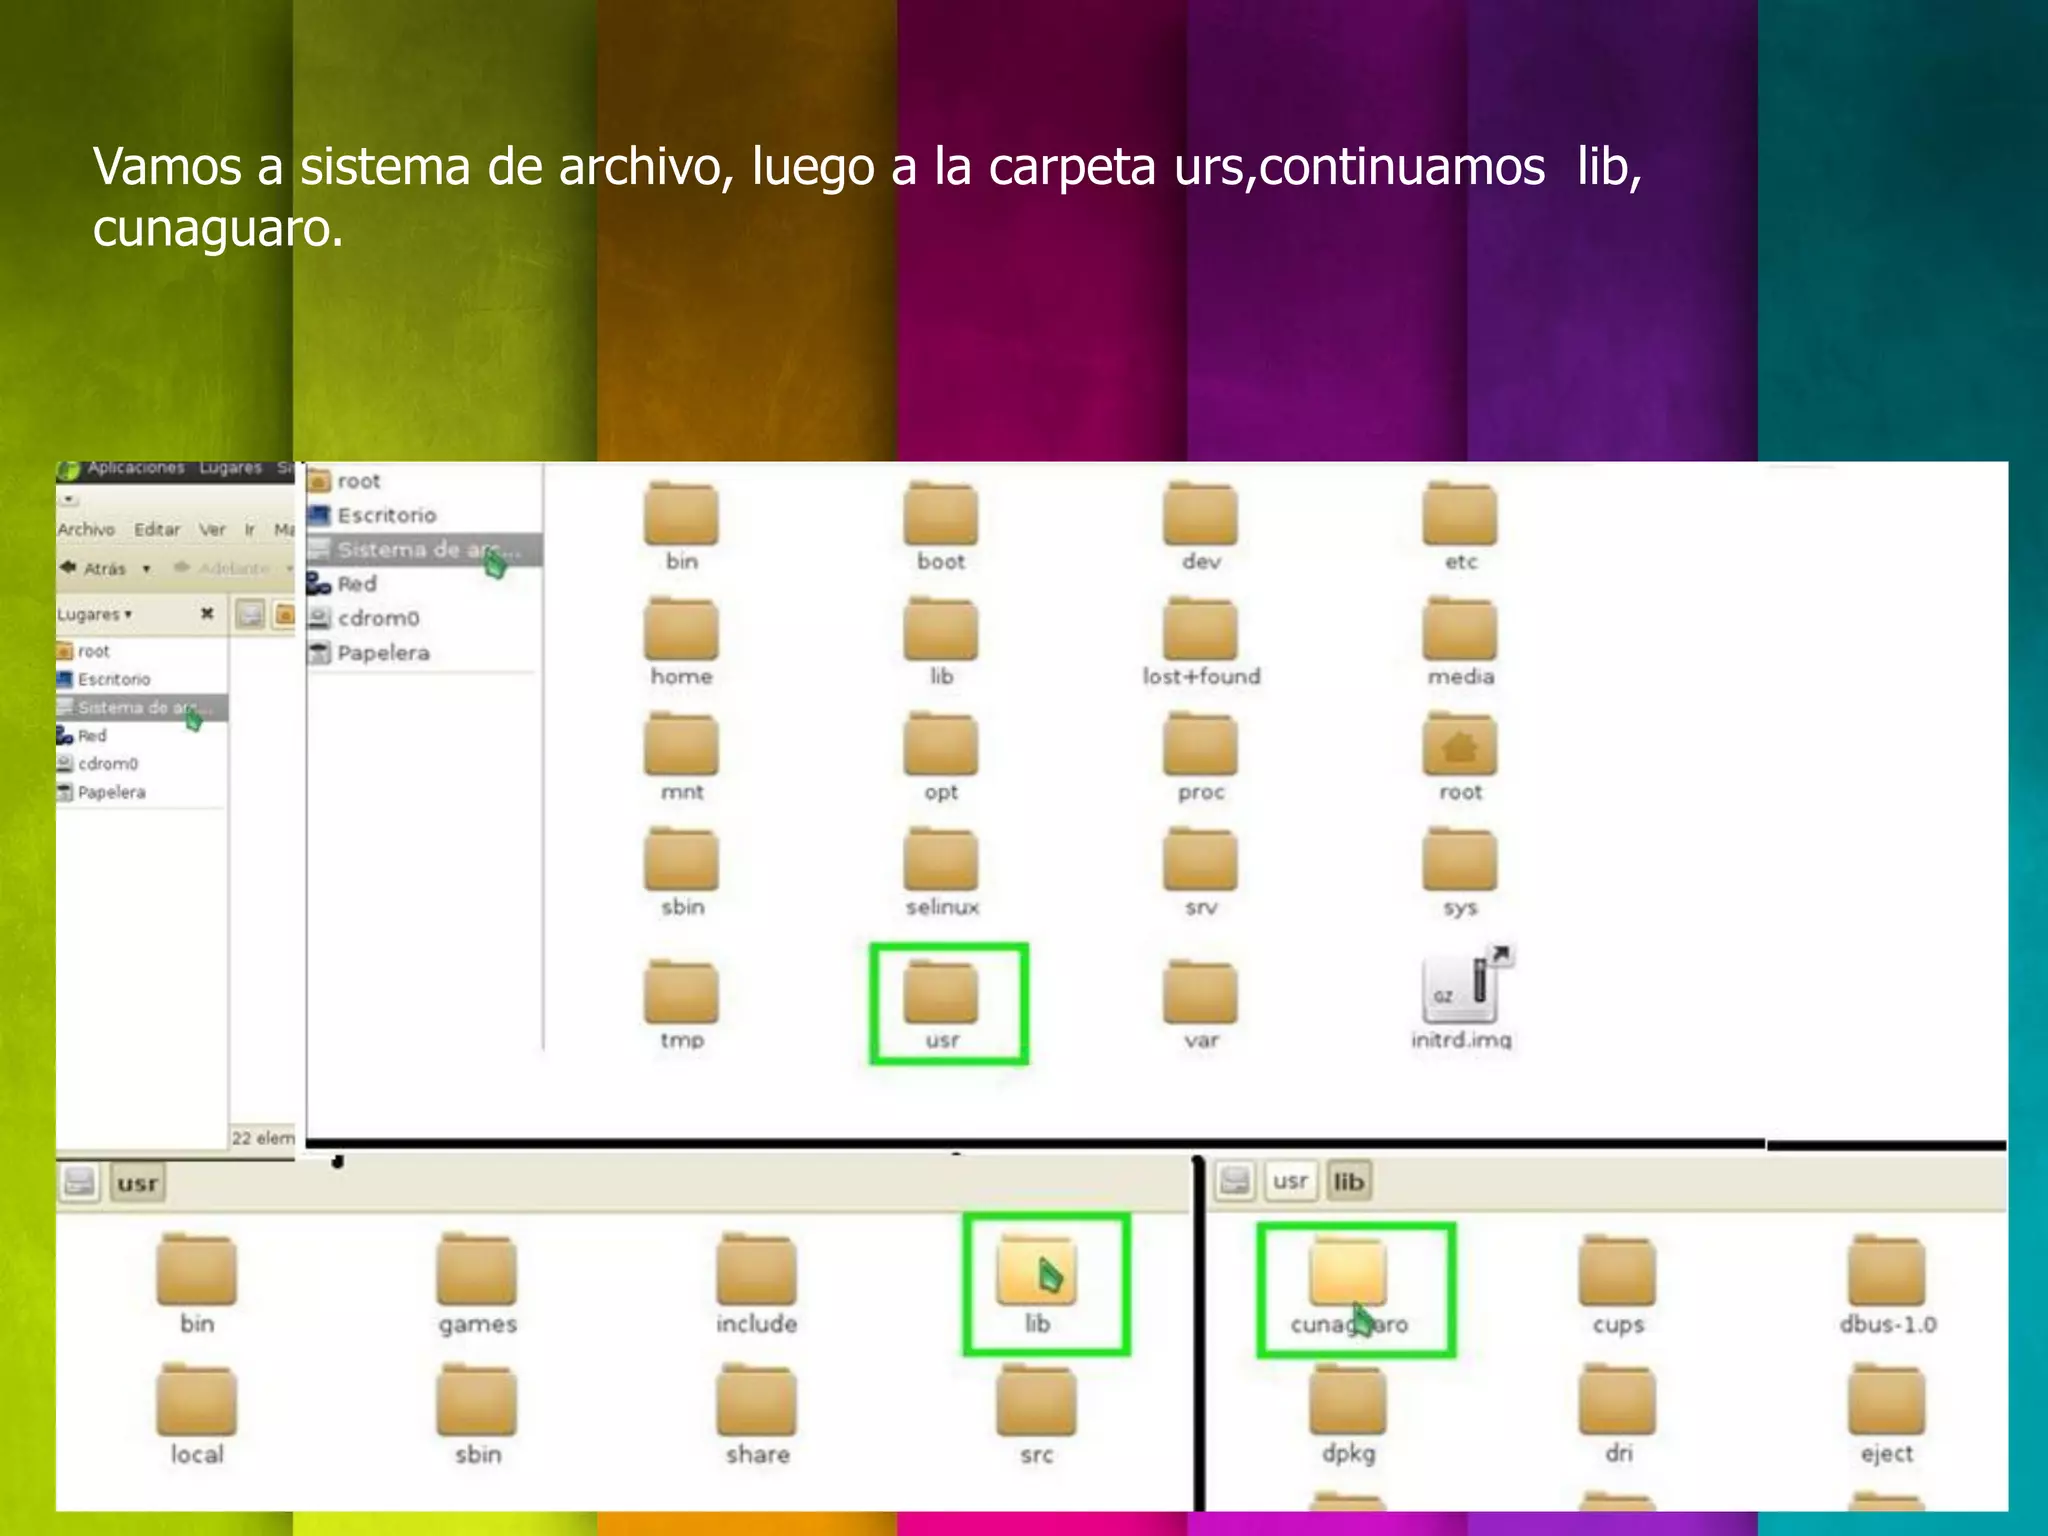Image resolution: width=2048 pixels, height=1536 pixels.
Task: Open the media folder
Action: (1460, 641)
